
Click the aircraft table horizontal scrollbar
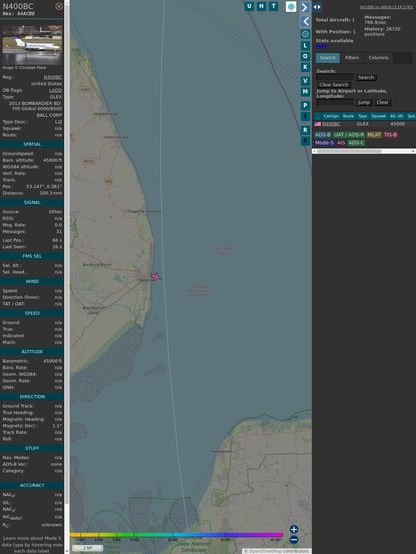(364, 151)
